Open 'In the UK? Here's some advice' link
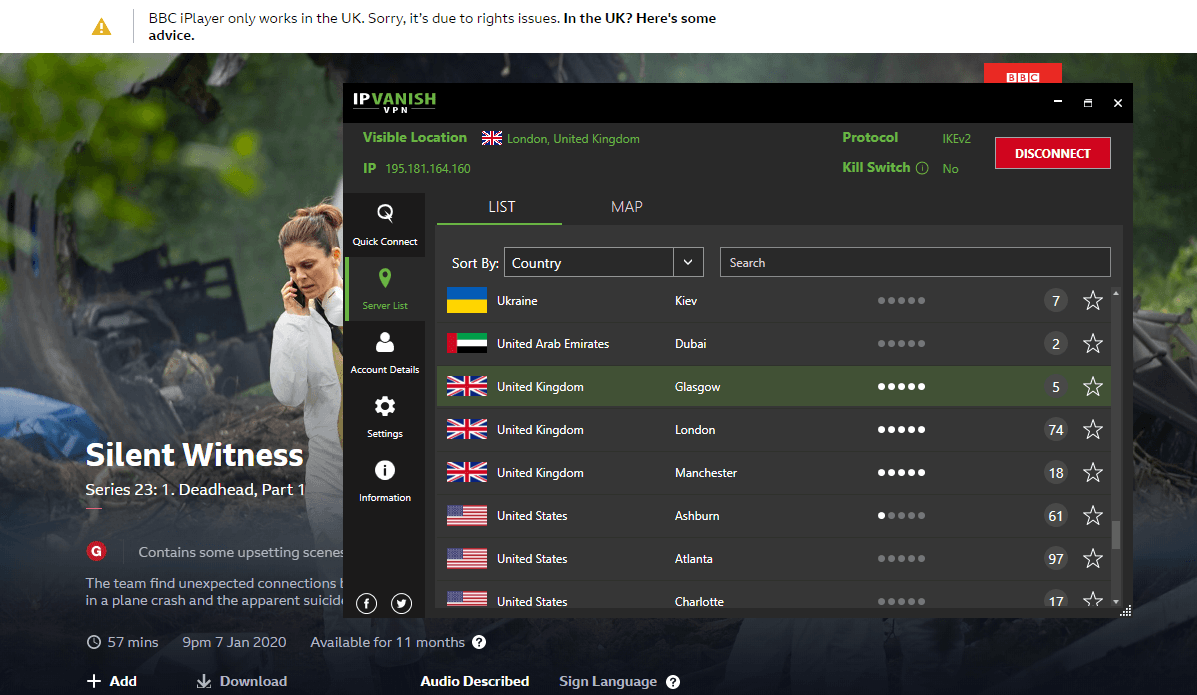This screenshot has width=1197, height=695. click(431, 27)
